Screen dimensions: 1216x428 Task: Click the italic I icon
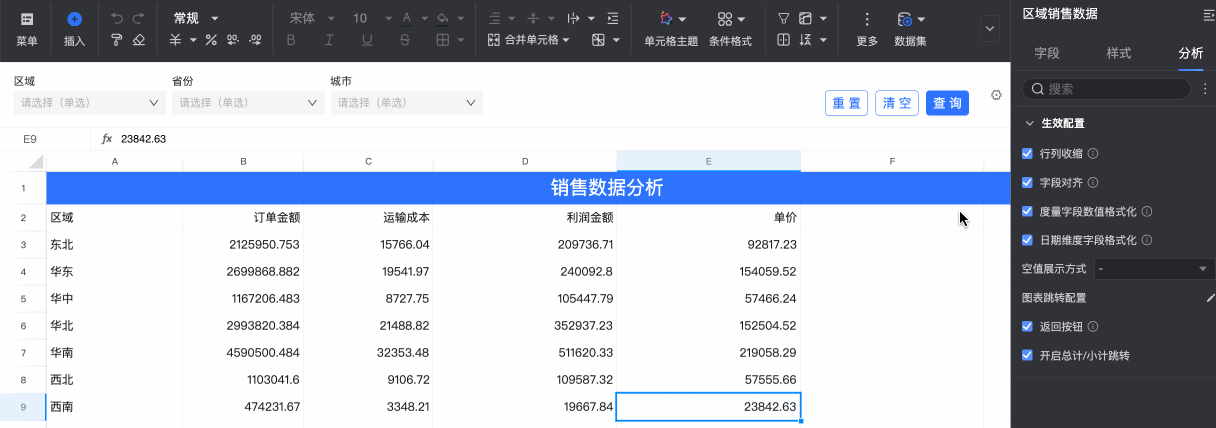(x=330, y=40)
